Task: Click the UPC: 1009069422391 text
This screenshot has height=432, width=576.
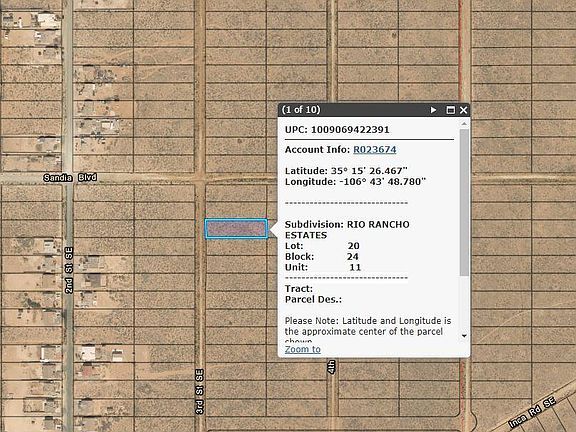Action: [x=337, y=130]
